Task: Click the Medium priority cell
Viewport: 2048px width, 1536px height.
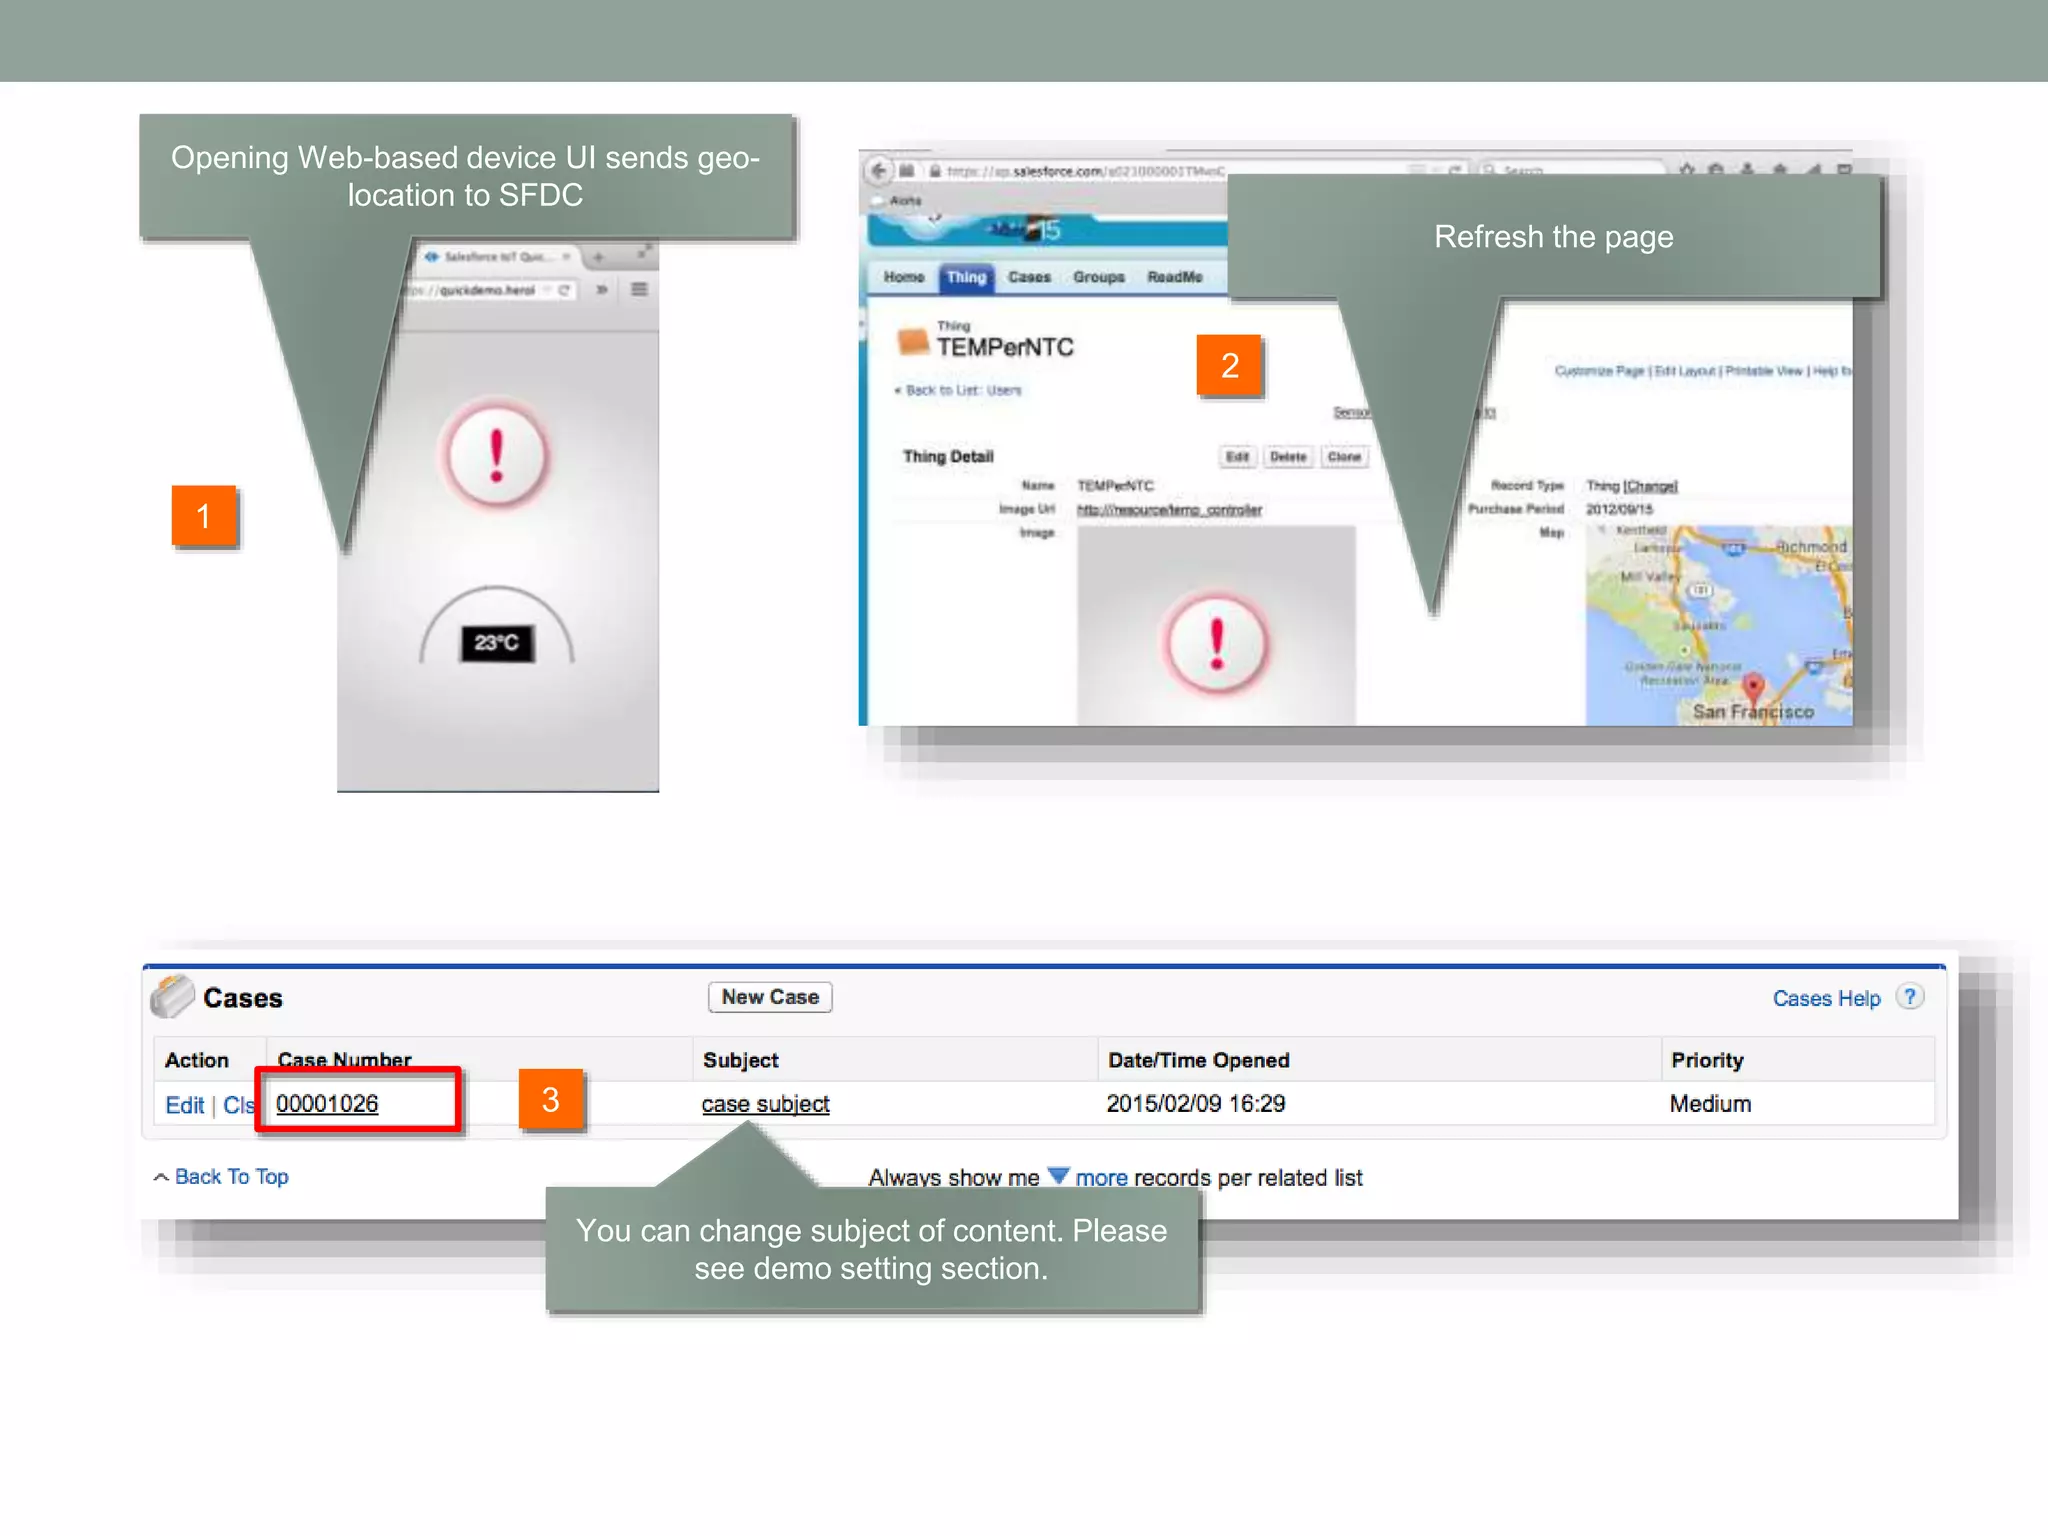Action: [x=1710, y=1104]
